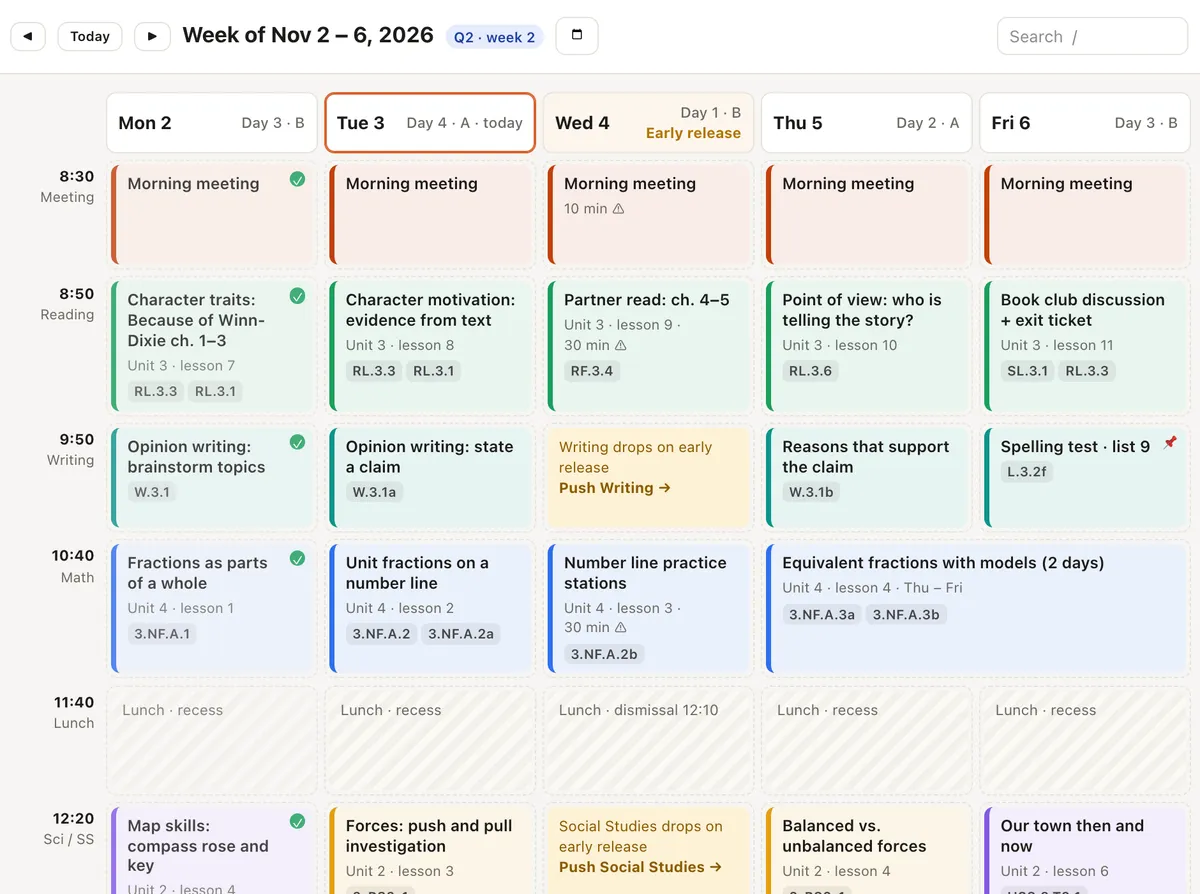Click the L.3.2f standard tag
This screenshot has width=1200, height=894.
coord(1027,471)
